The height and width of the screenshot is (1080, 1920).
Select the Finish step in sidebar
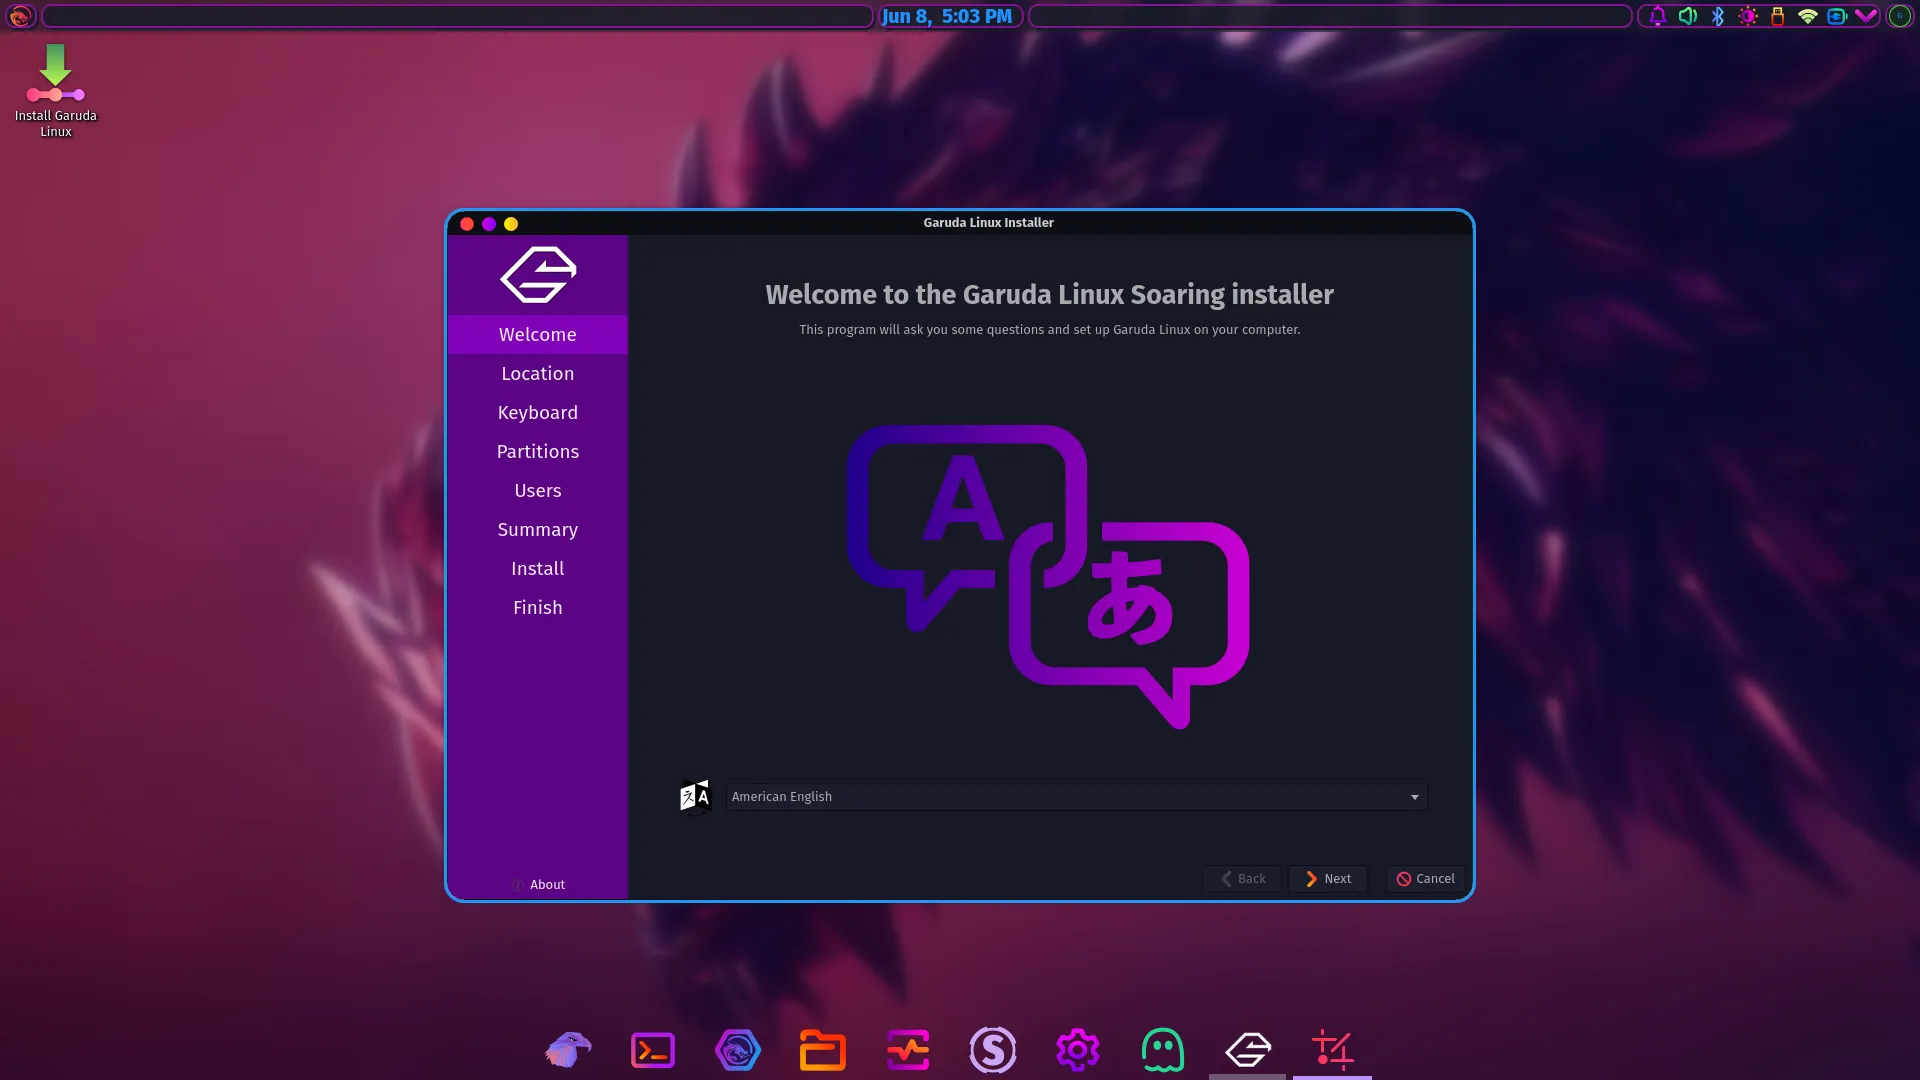pos(538,608)
